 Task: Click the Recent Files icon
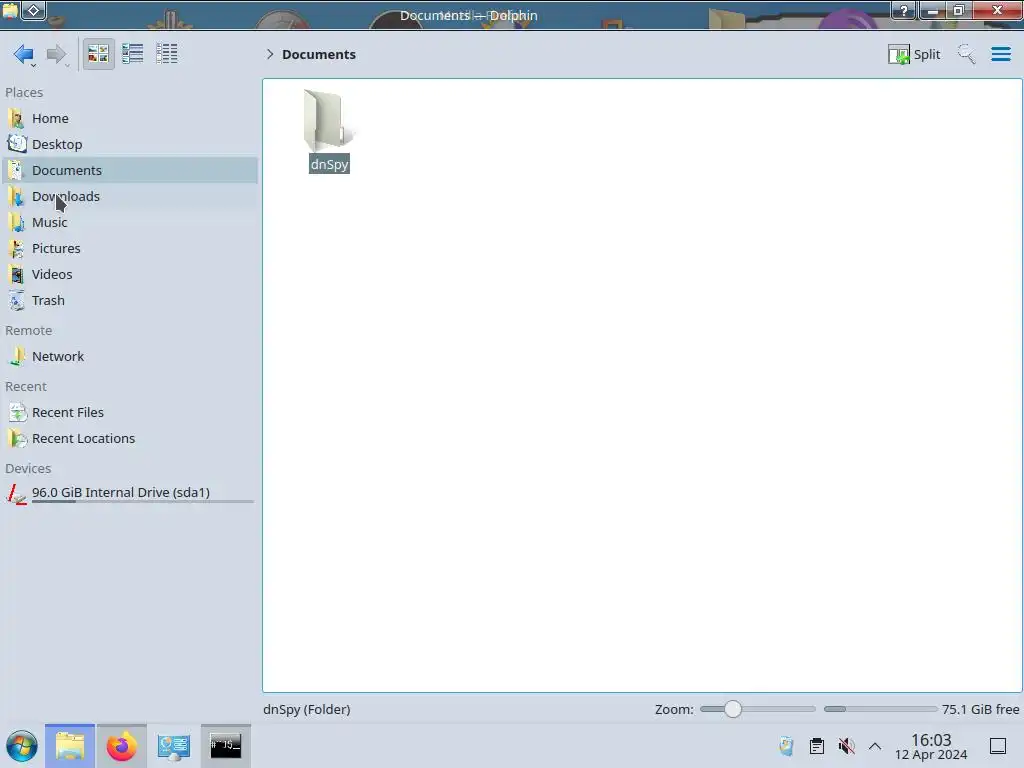tap(16, 413)
